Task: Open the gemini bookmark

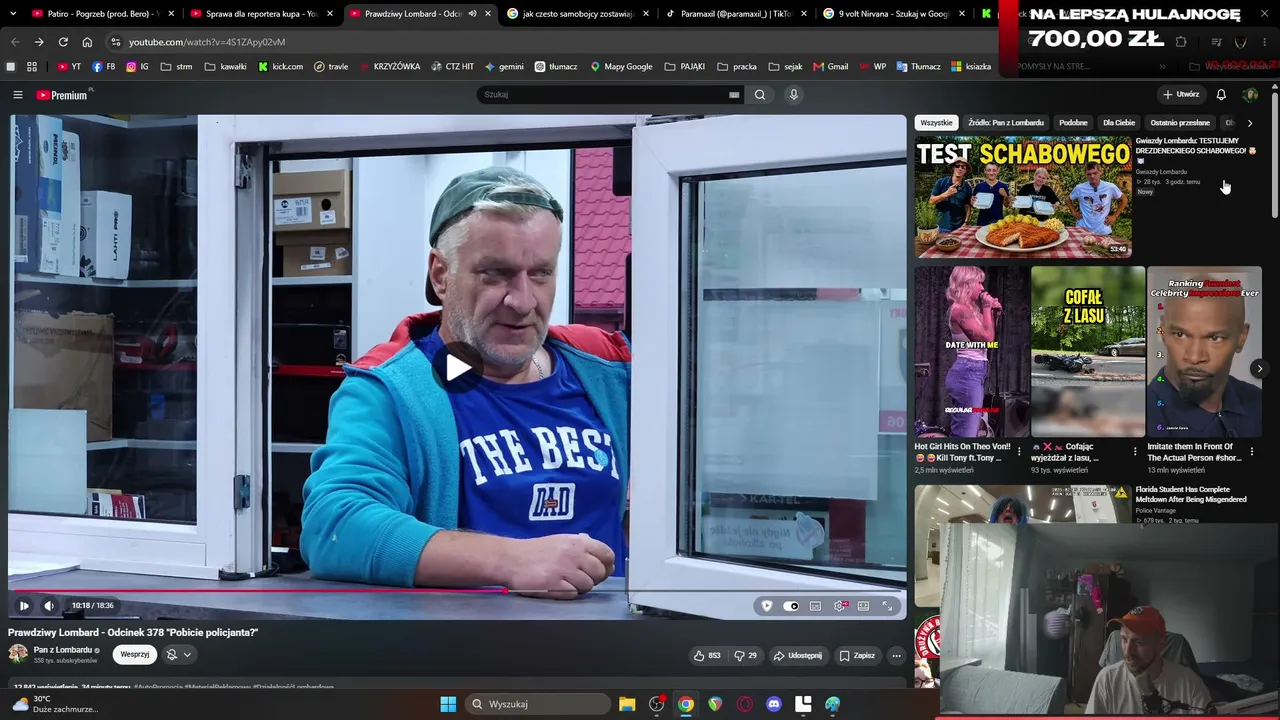Action: 504,67
